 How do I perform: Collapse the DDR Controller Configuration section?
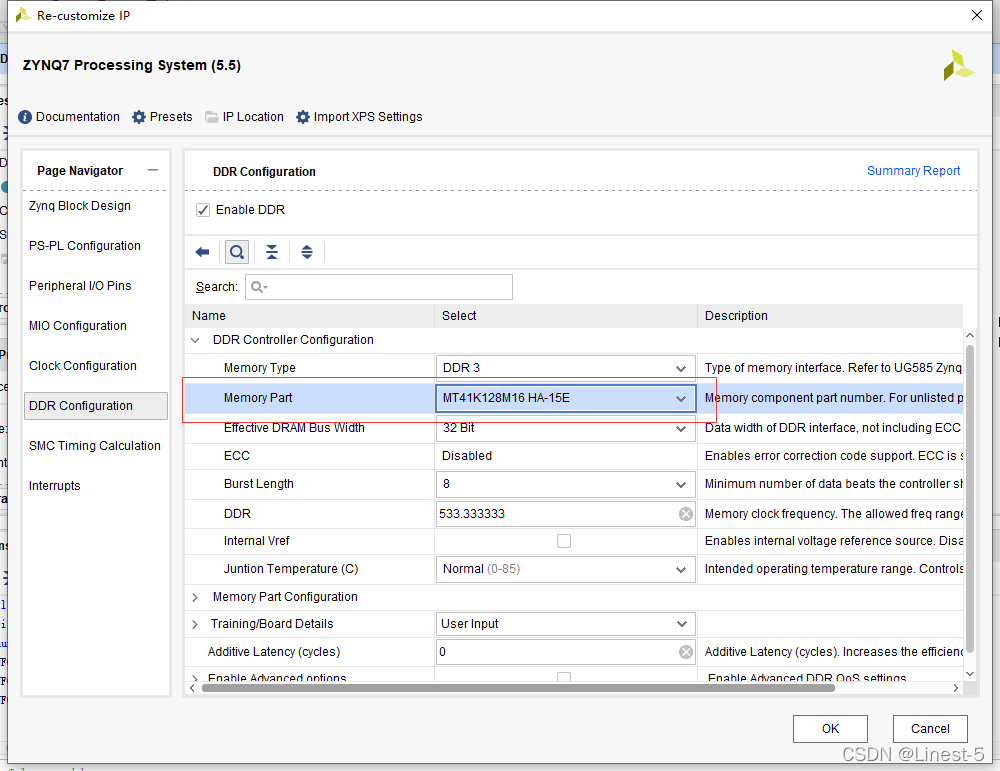195,340
